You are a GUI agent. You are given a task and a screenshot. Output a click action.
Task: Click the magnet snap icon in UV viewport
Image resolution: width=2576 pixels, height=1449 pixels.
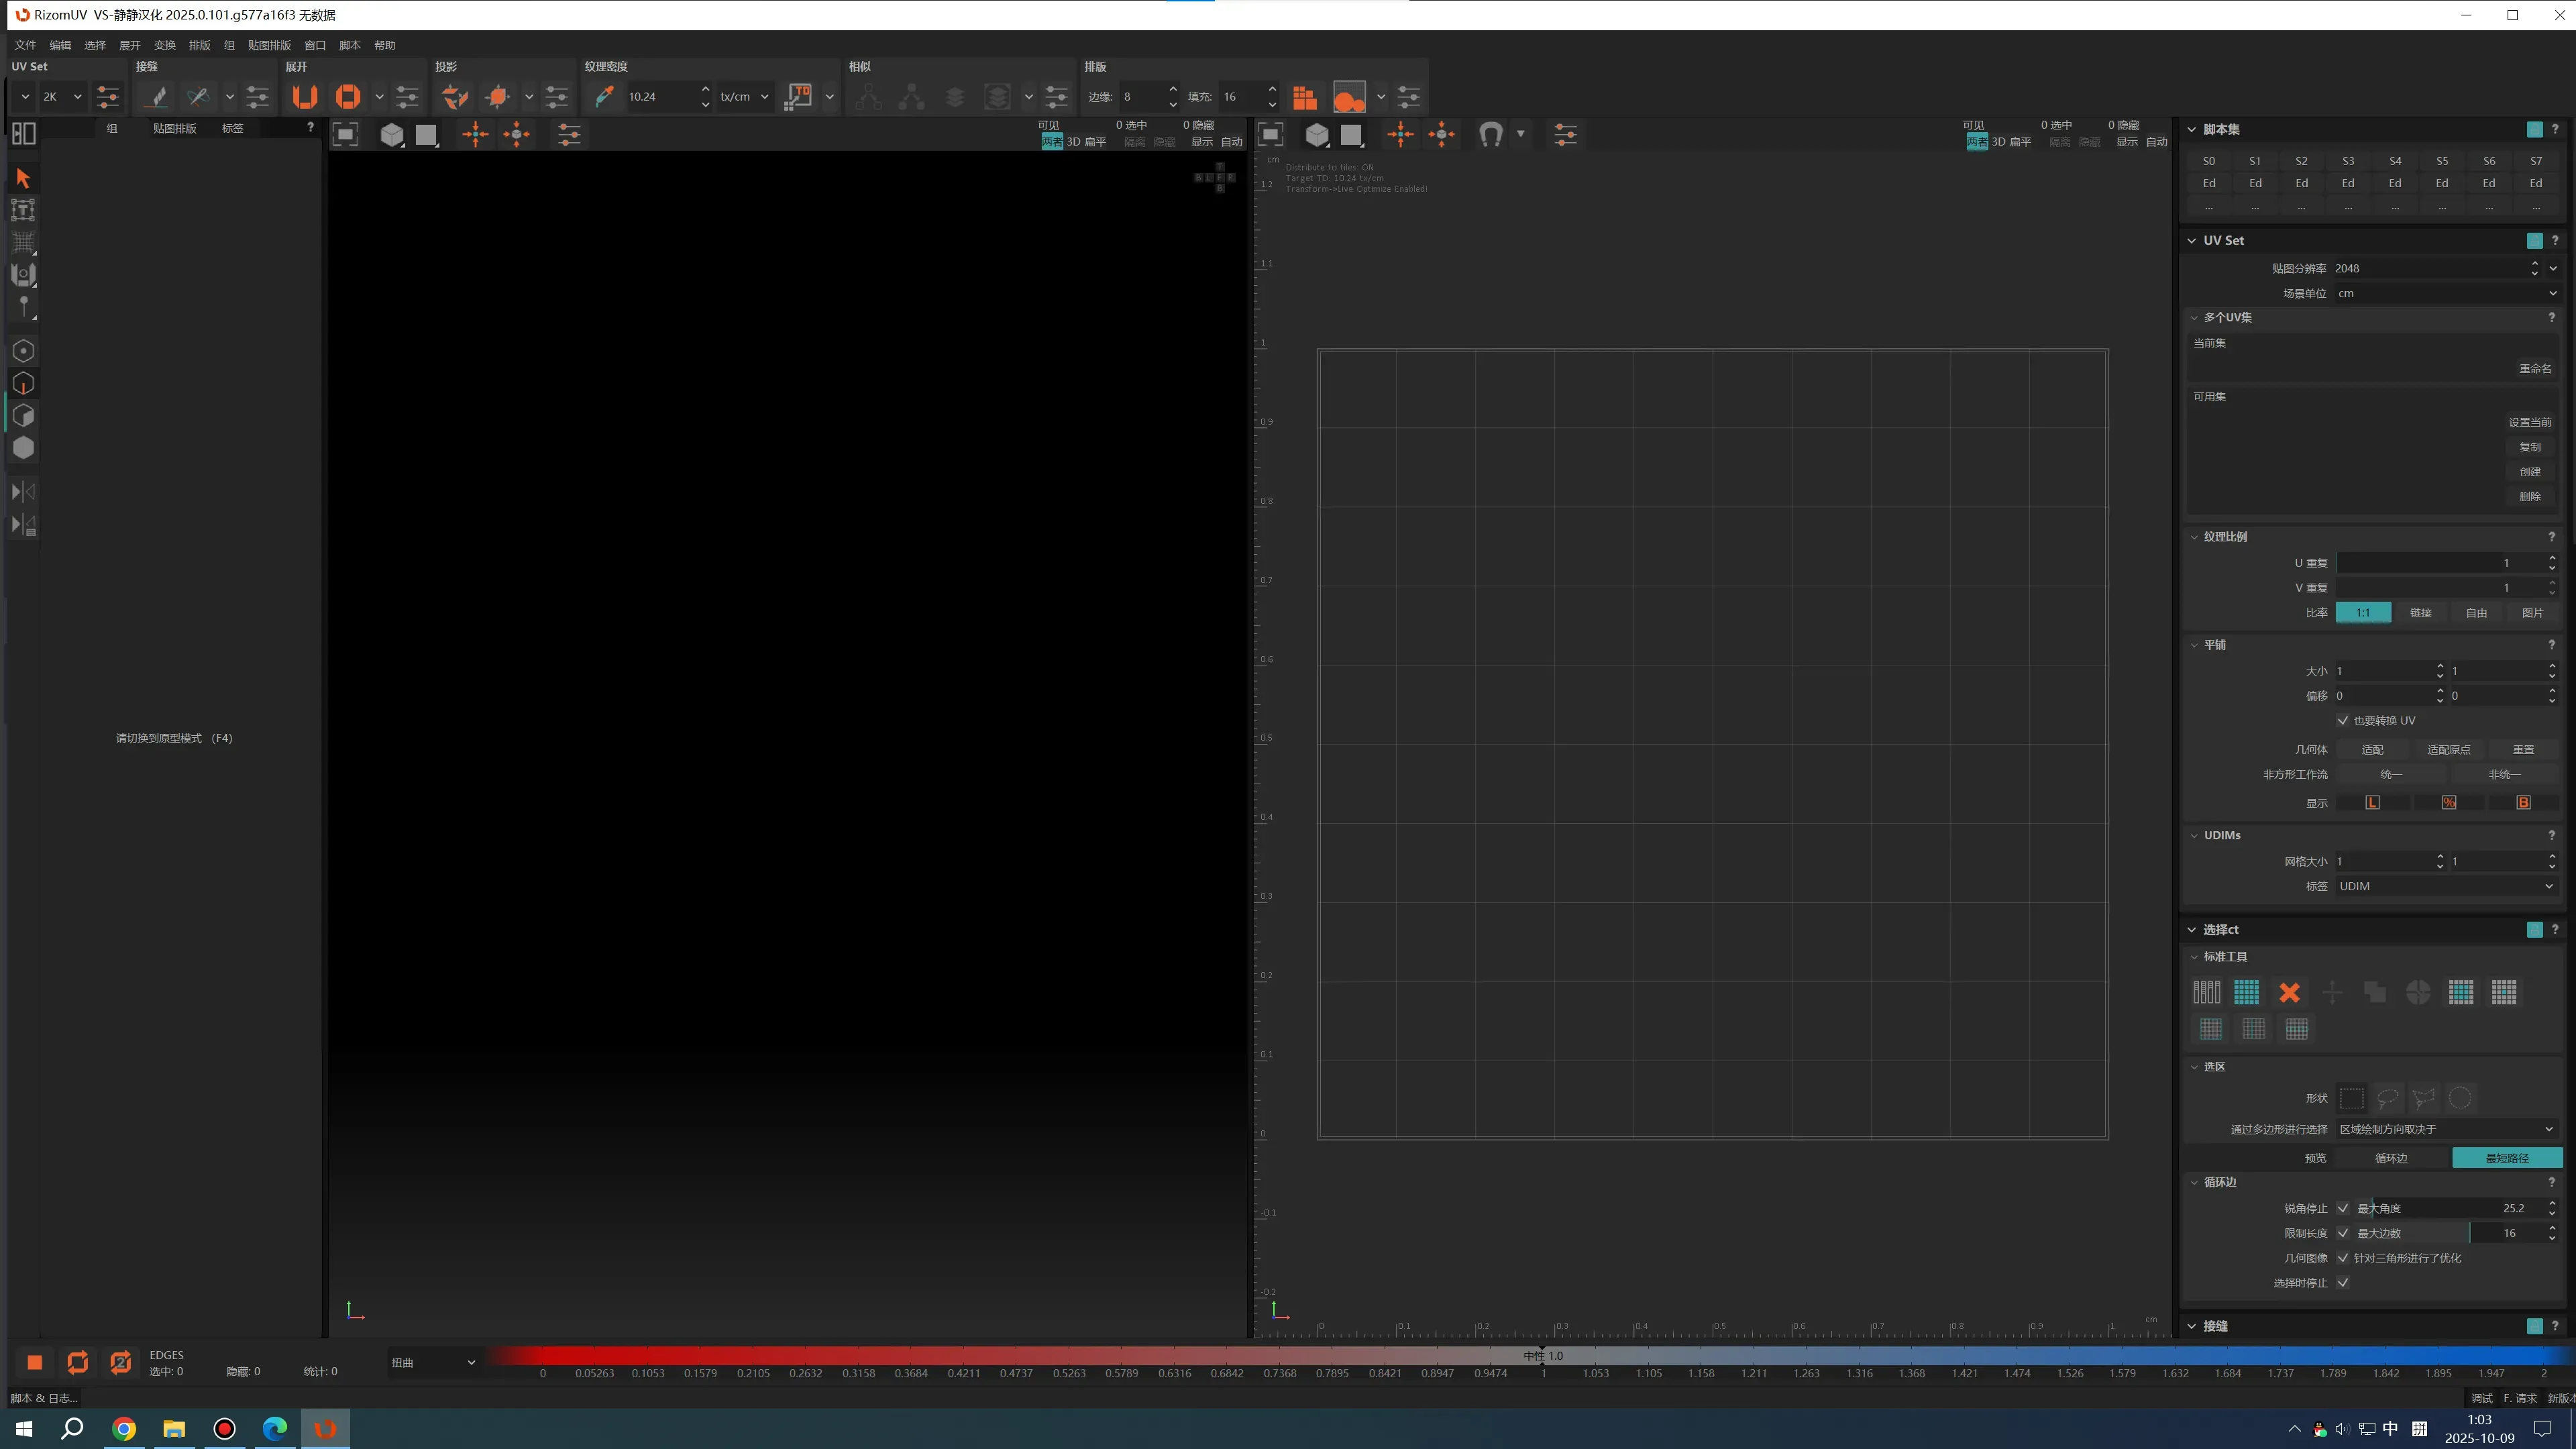click(x=1490, y=134)
